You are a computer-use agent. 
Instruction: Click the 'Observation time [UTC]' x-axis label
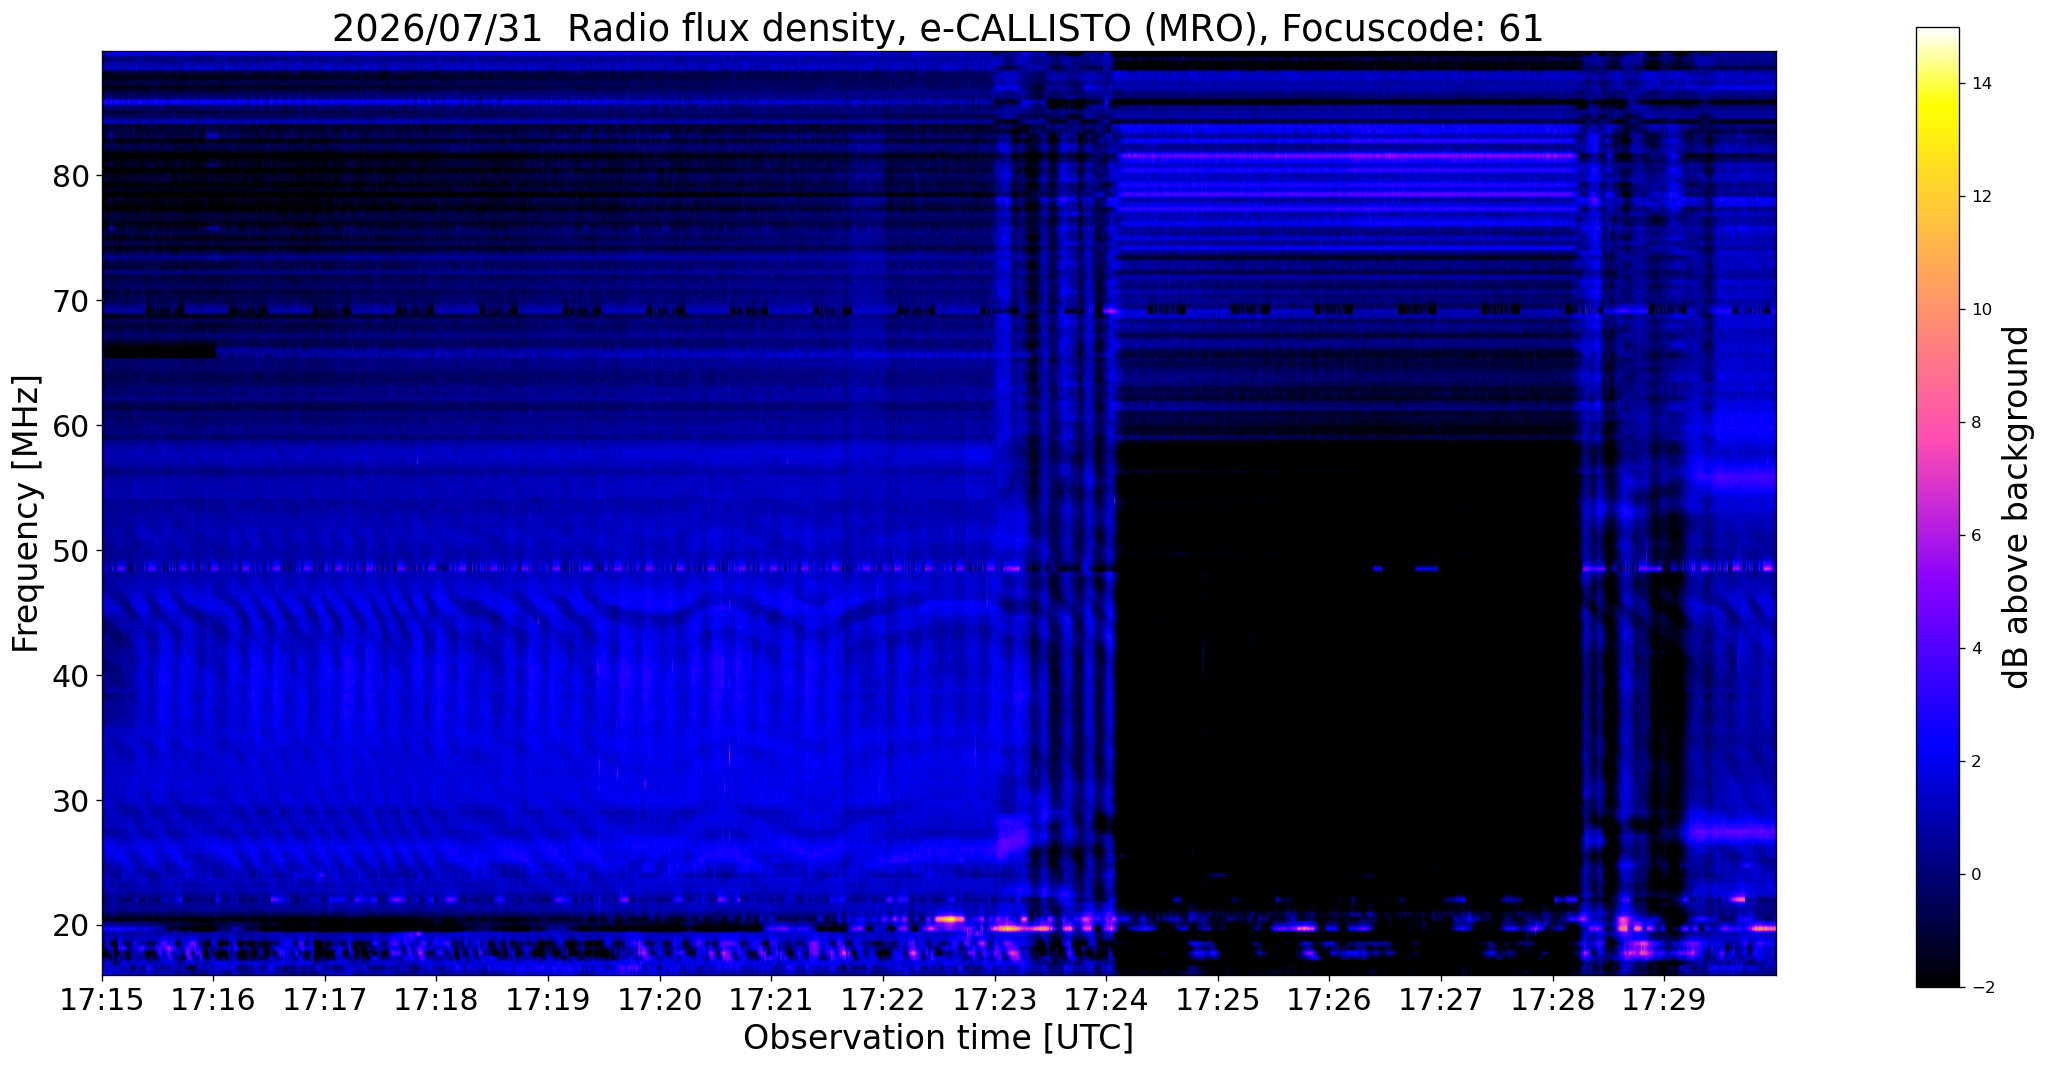938,1038
